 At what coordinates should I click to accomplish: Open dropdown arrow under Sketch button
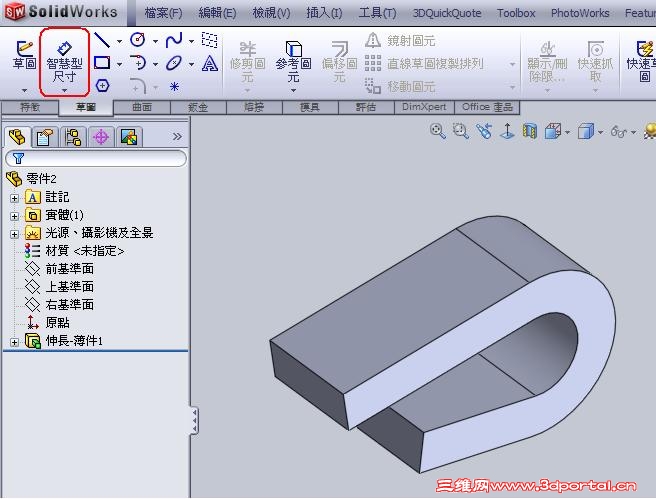click(x=24, y=90)
